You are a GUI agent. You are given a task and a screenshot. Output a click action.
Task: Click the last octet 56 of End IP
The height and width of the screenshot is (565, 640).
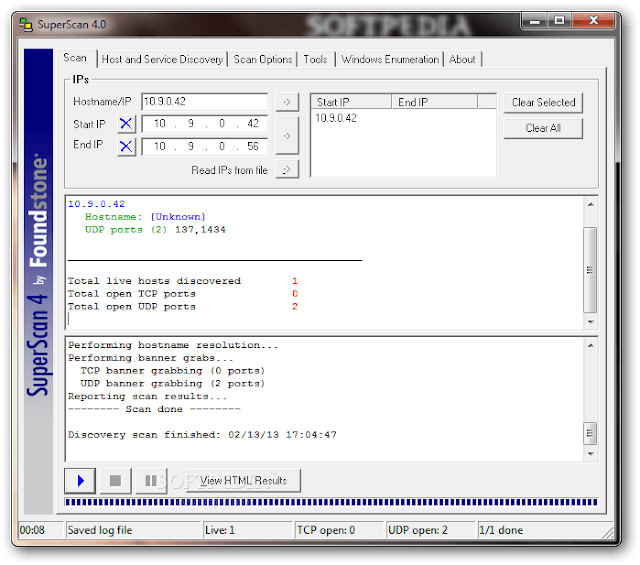coord(253,146)
